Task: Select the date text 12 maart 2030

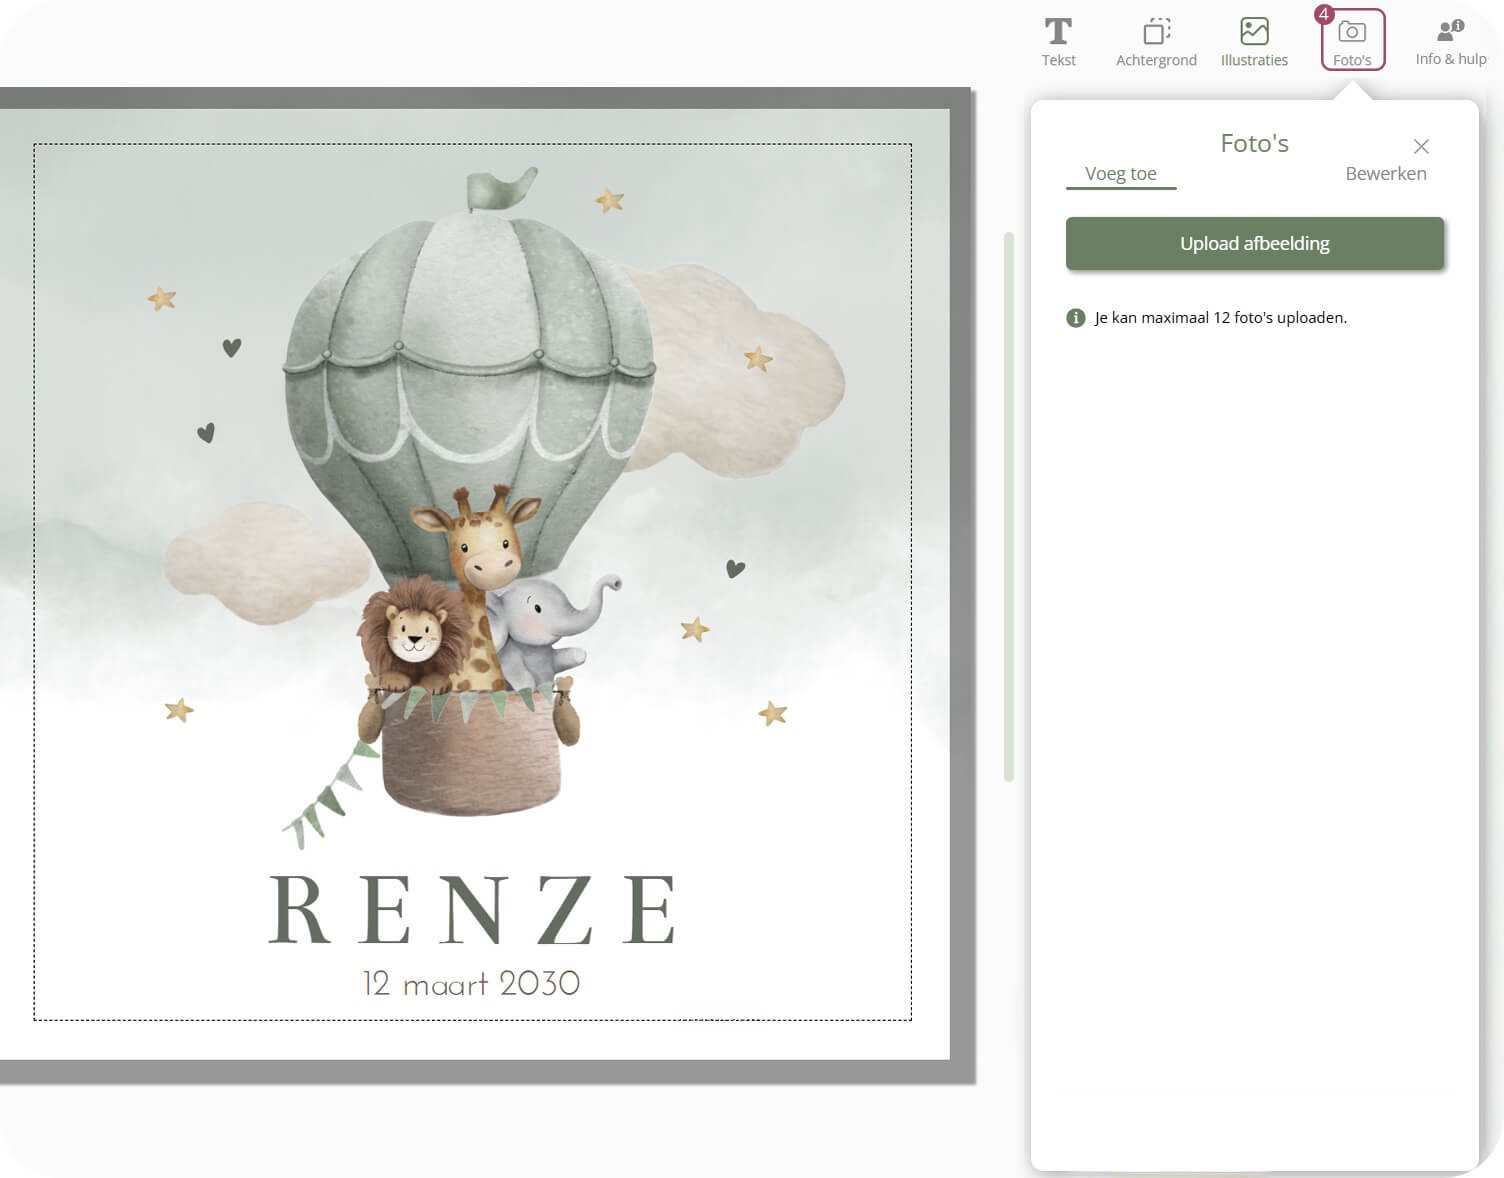Action: tap(471, 984)
